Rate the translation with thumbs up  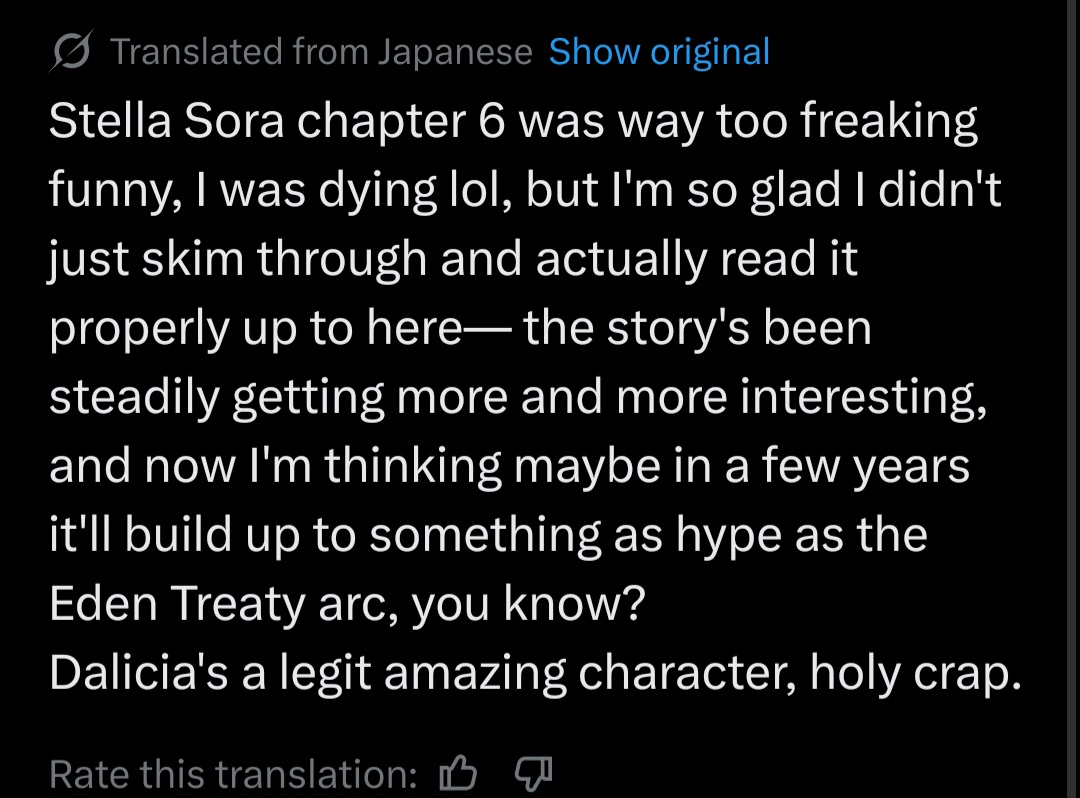pyautogui.click(x=458, y=773)
